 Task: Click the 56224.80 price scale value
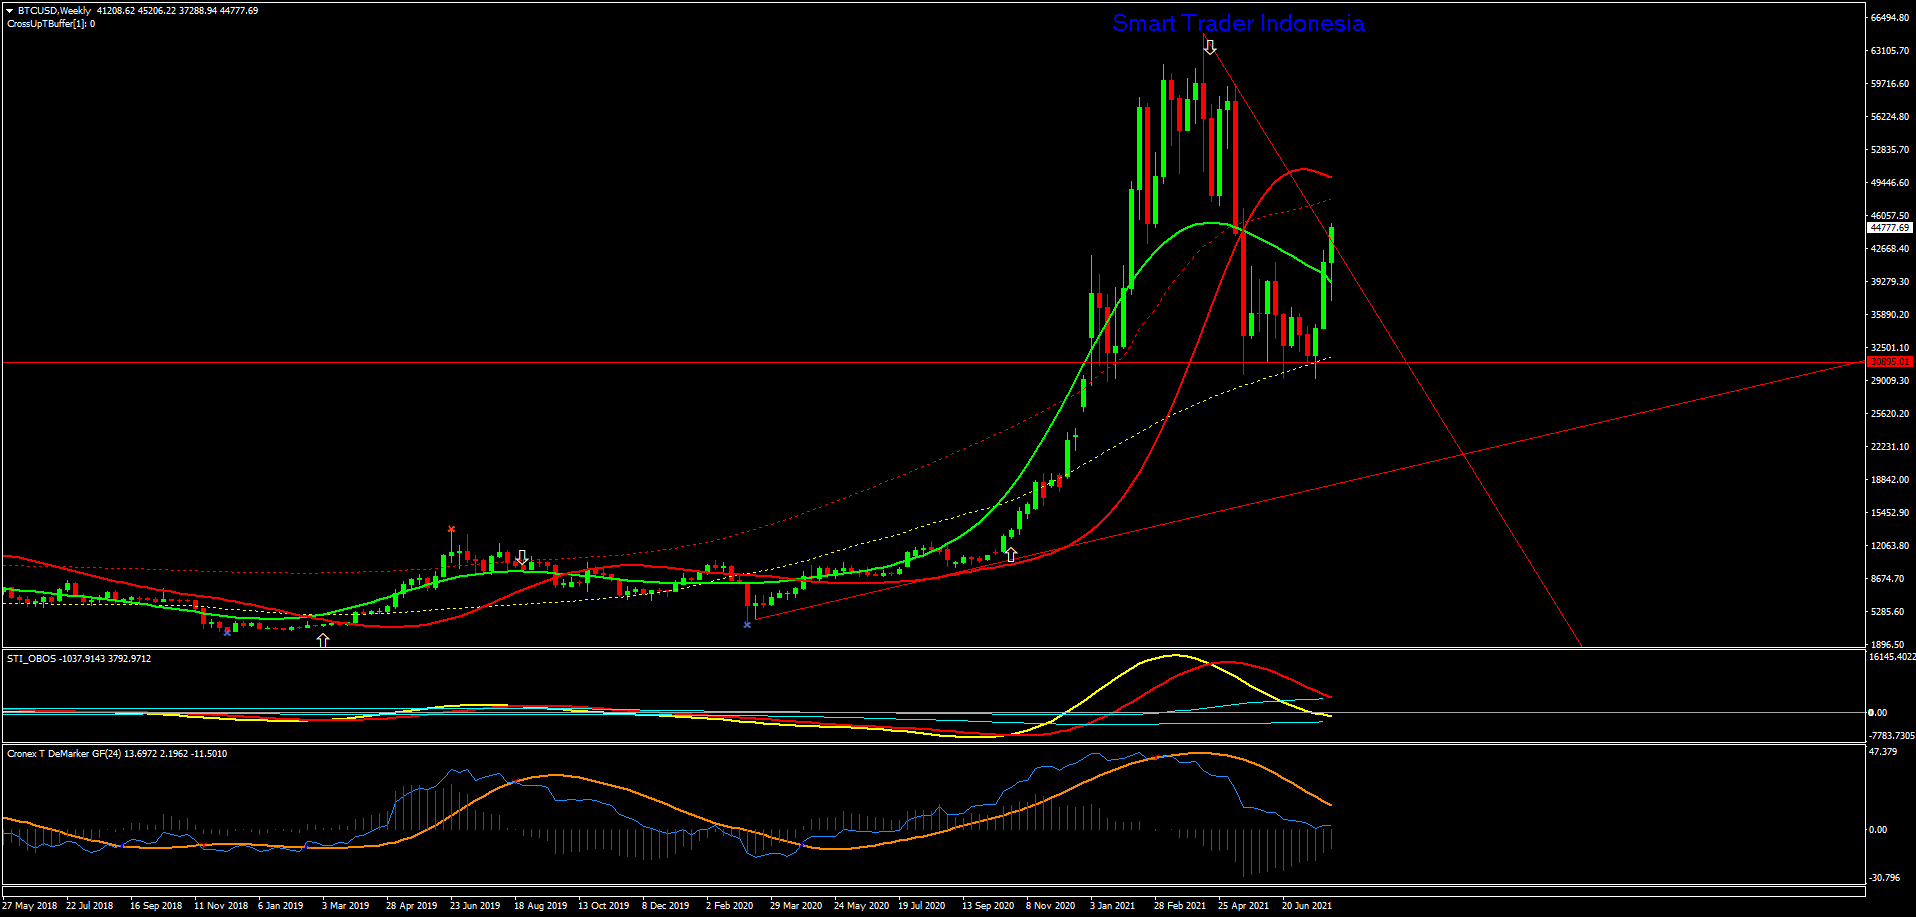click(x=1890, y=117)
